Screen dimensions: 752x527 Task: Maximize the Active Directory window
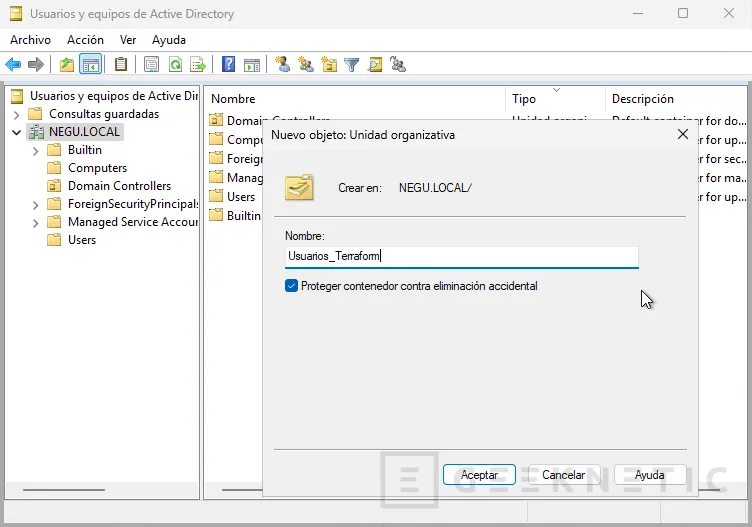[x=683, y=13]
